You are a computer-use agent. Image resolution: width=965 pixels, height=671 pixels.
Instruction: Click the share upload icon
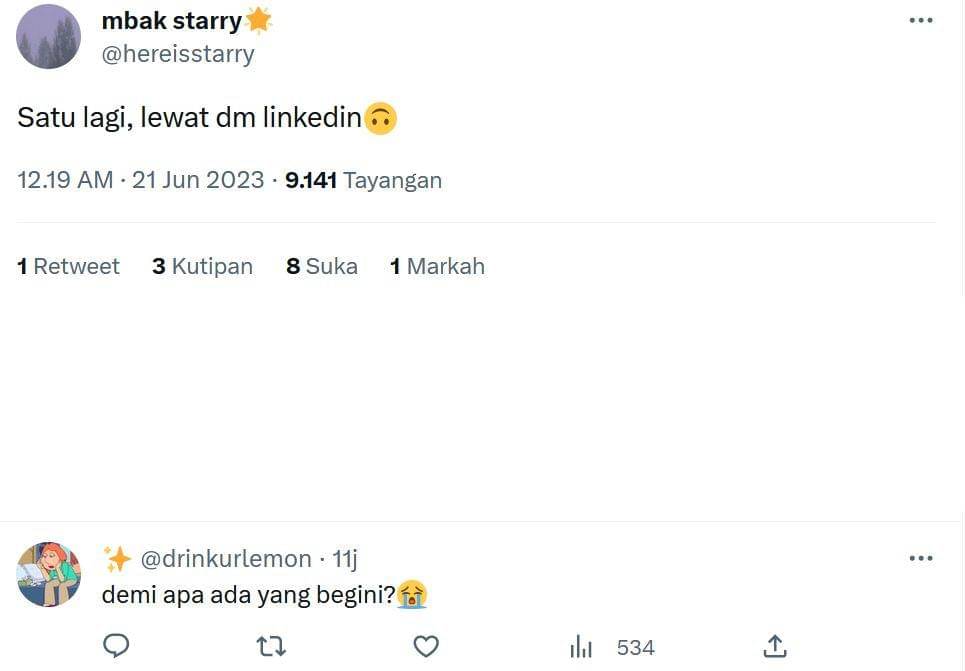pos(774,647)
